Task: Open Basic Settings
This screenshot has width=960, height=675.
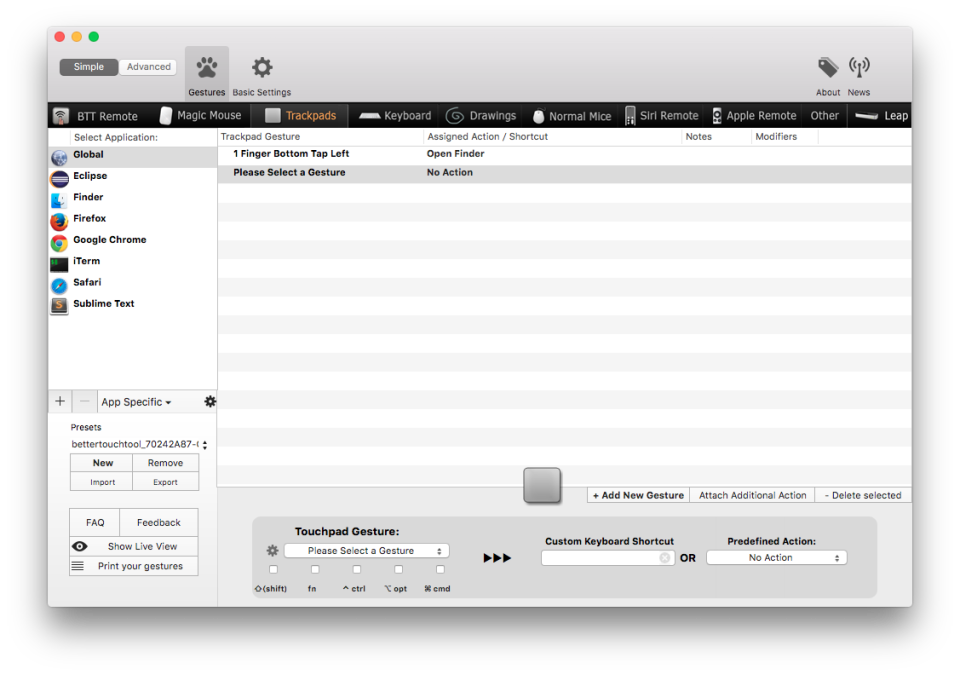Action: tap(260, 67)
